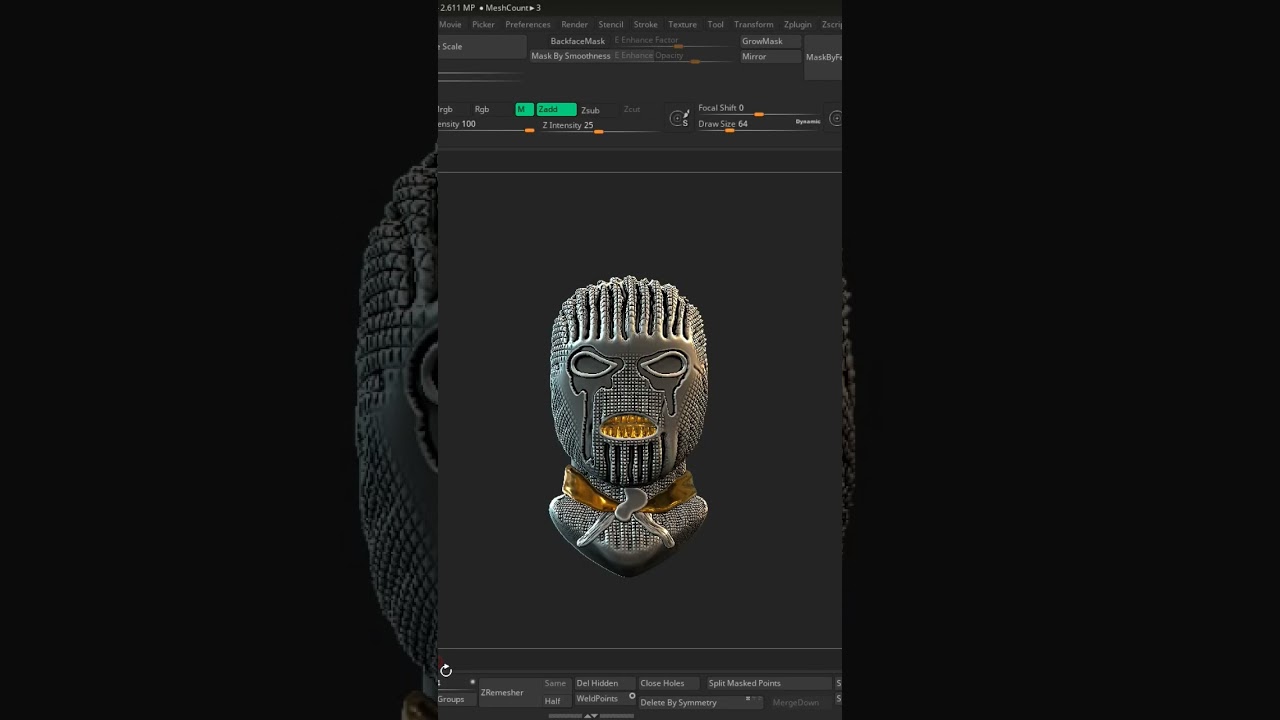Click the Dynamic draw size label
Screen dimensions: 1280x720
click(807, 122)
